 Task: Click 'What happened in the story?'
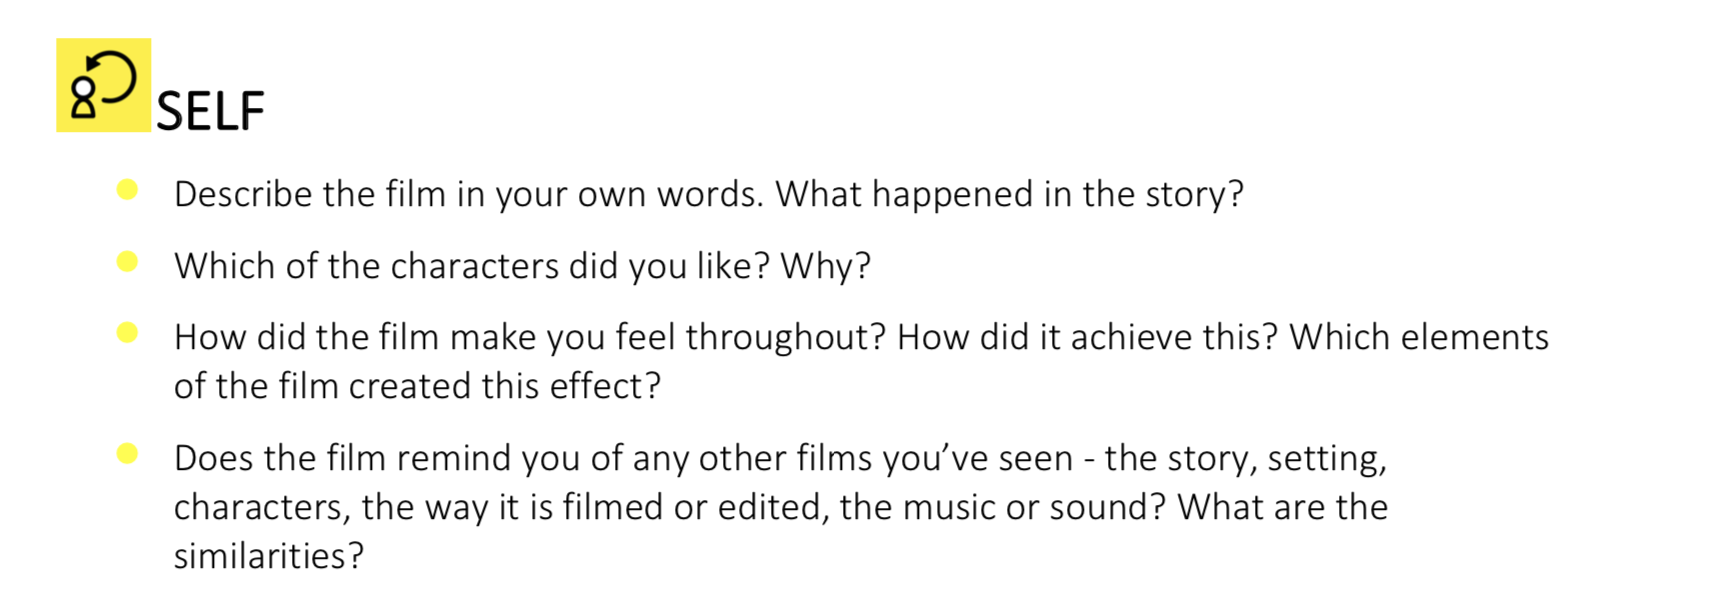coord(1010,194)
